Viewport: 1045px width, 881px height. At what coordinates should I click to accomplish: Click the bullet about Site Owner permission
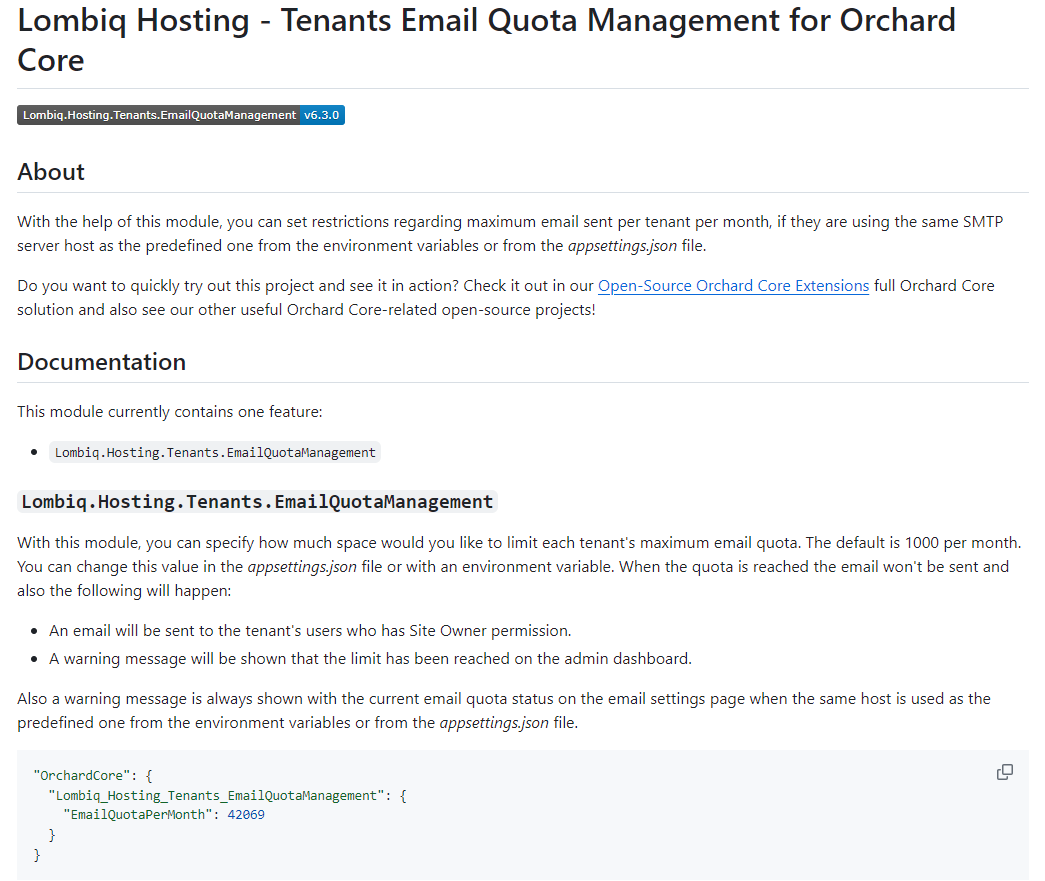click(x=310, y=630)
